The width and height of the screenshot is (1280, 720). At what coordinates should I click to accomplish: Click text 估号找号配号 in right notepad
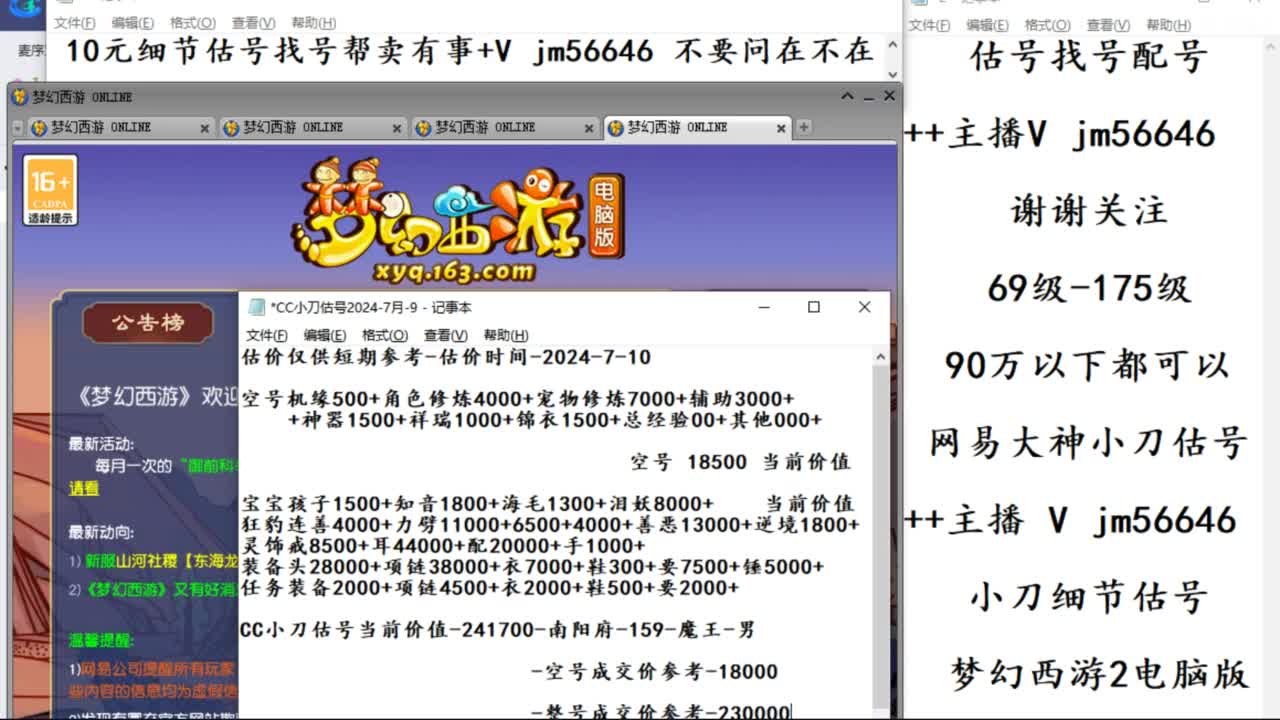pos(1089,57)
